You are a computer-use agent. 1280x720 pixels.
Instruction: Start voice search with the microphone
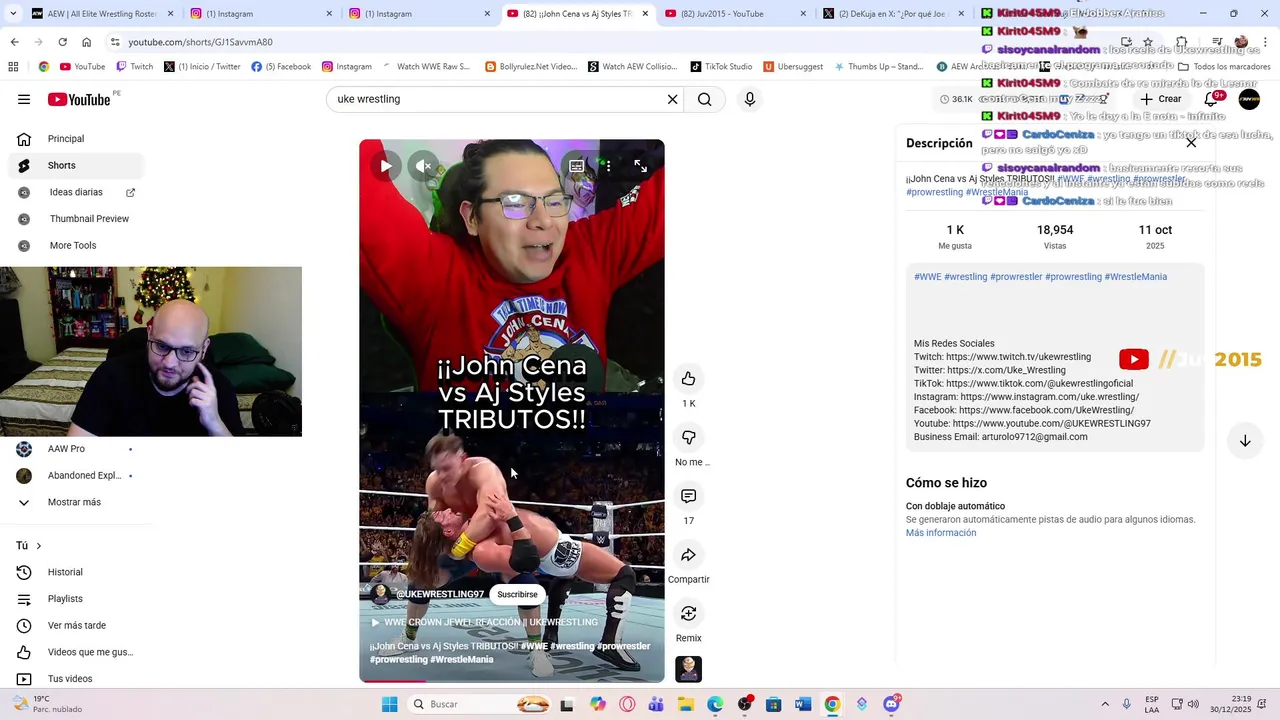coord(750,99)
